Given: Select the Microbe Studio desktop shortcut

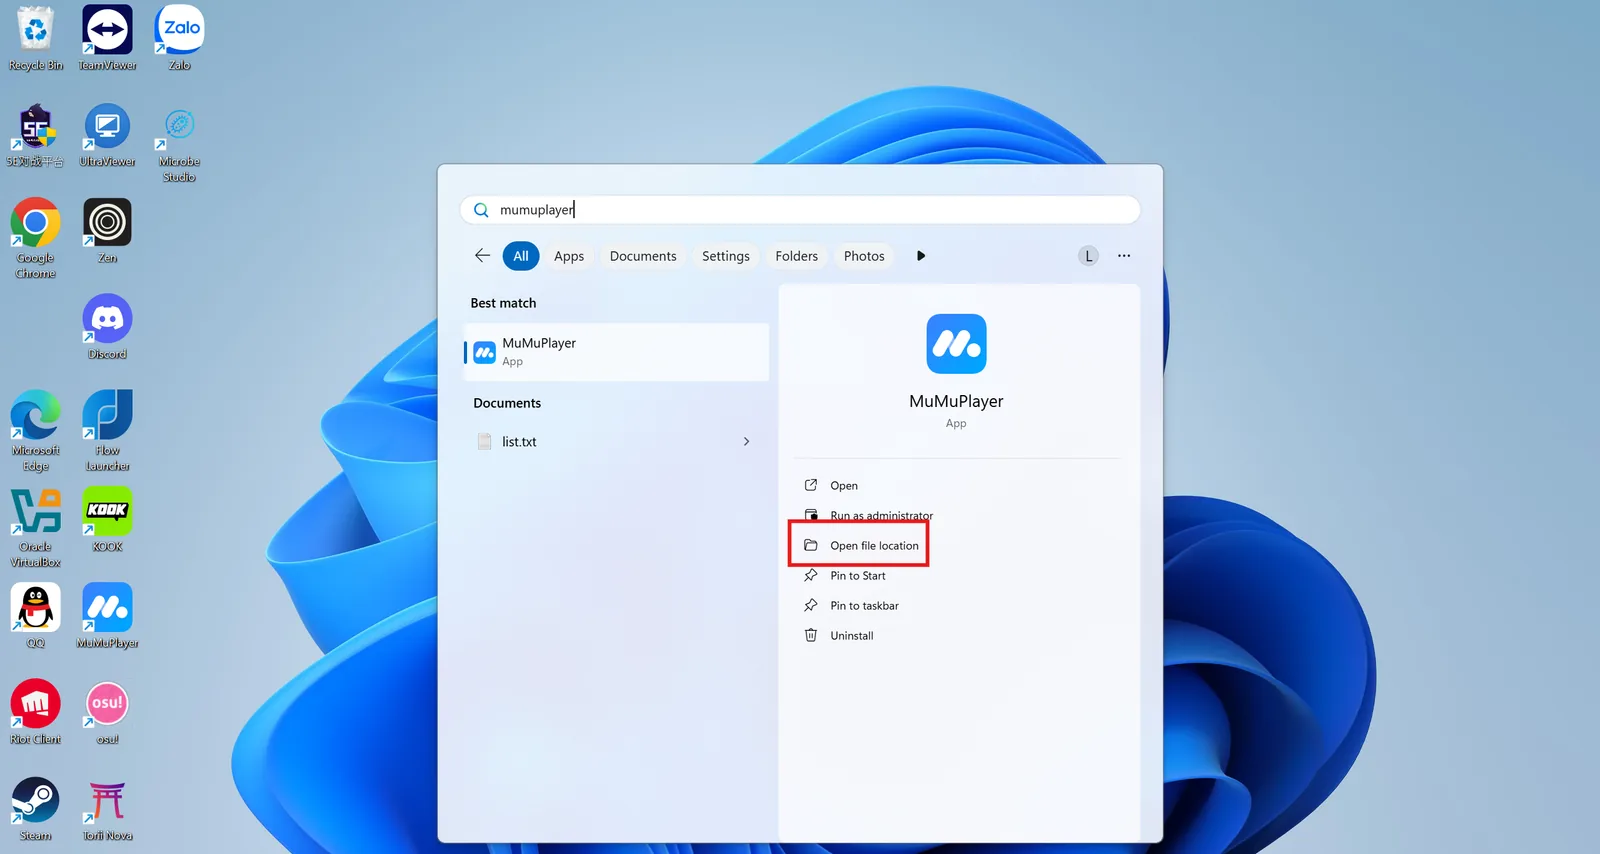Looking at the screenshot, I should pyautogui.click(x=179, y=143).
